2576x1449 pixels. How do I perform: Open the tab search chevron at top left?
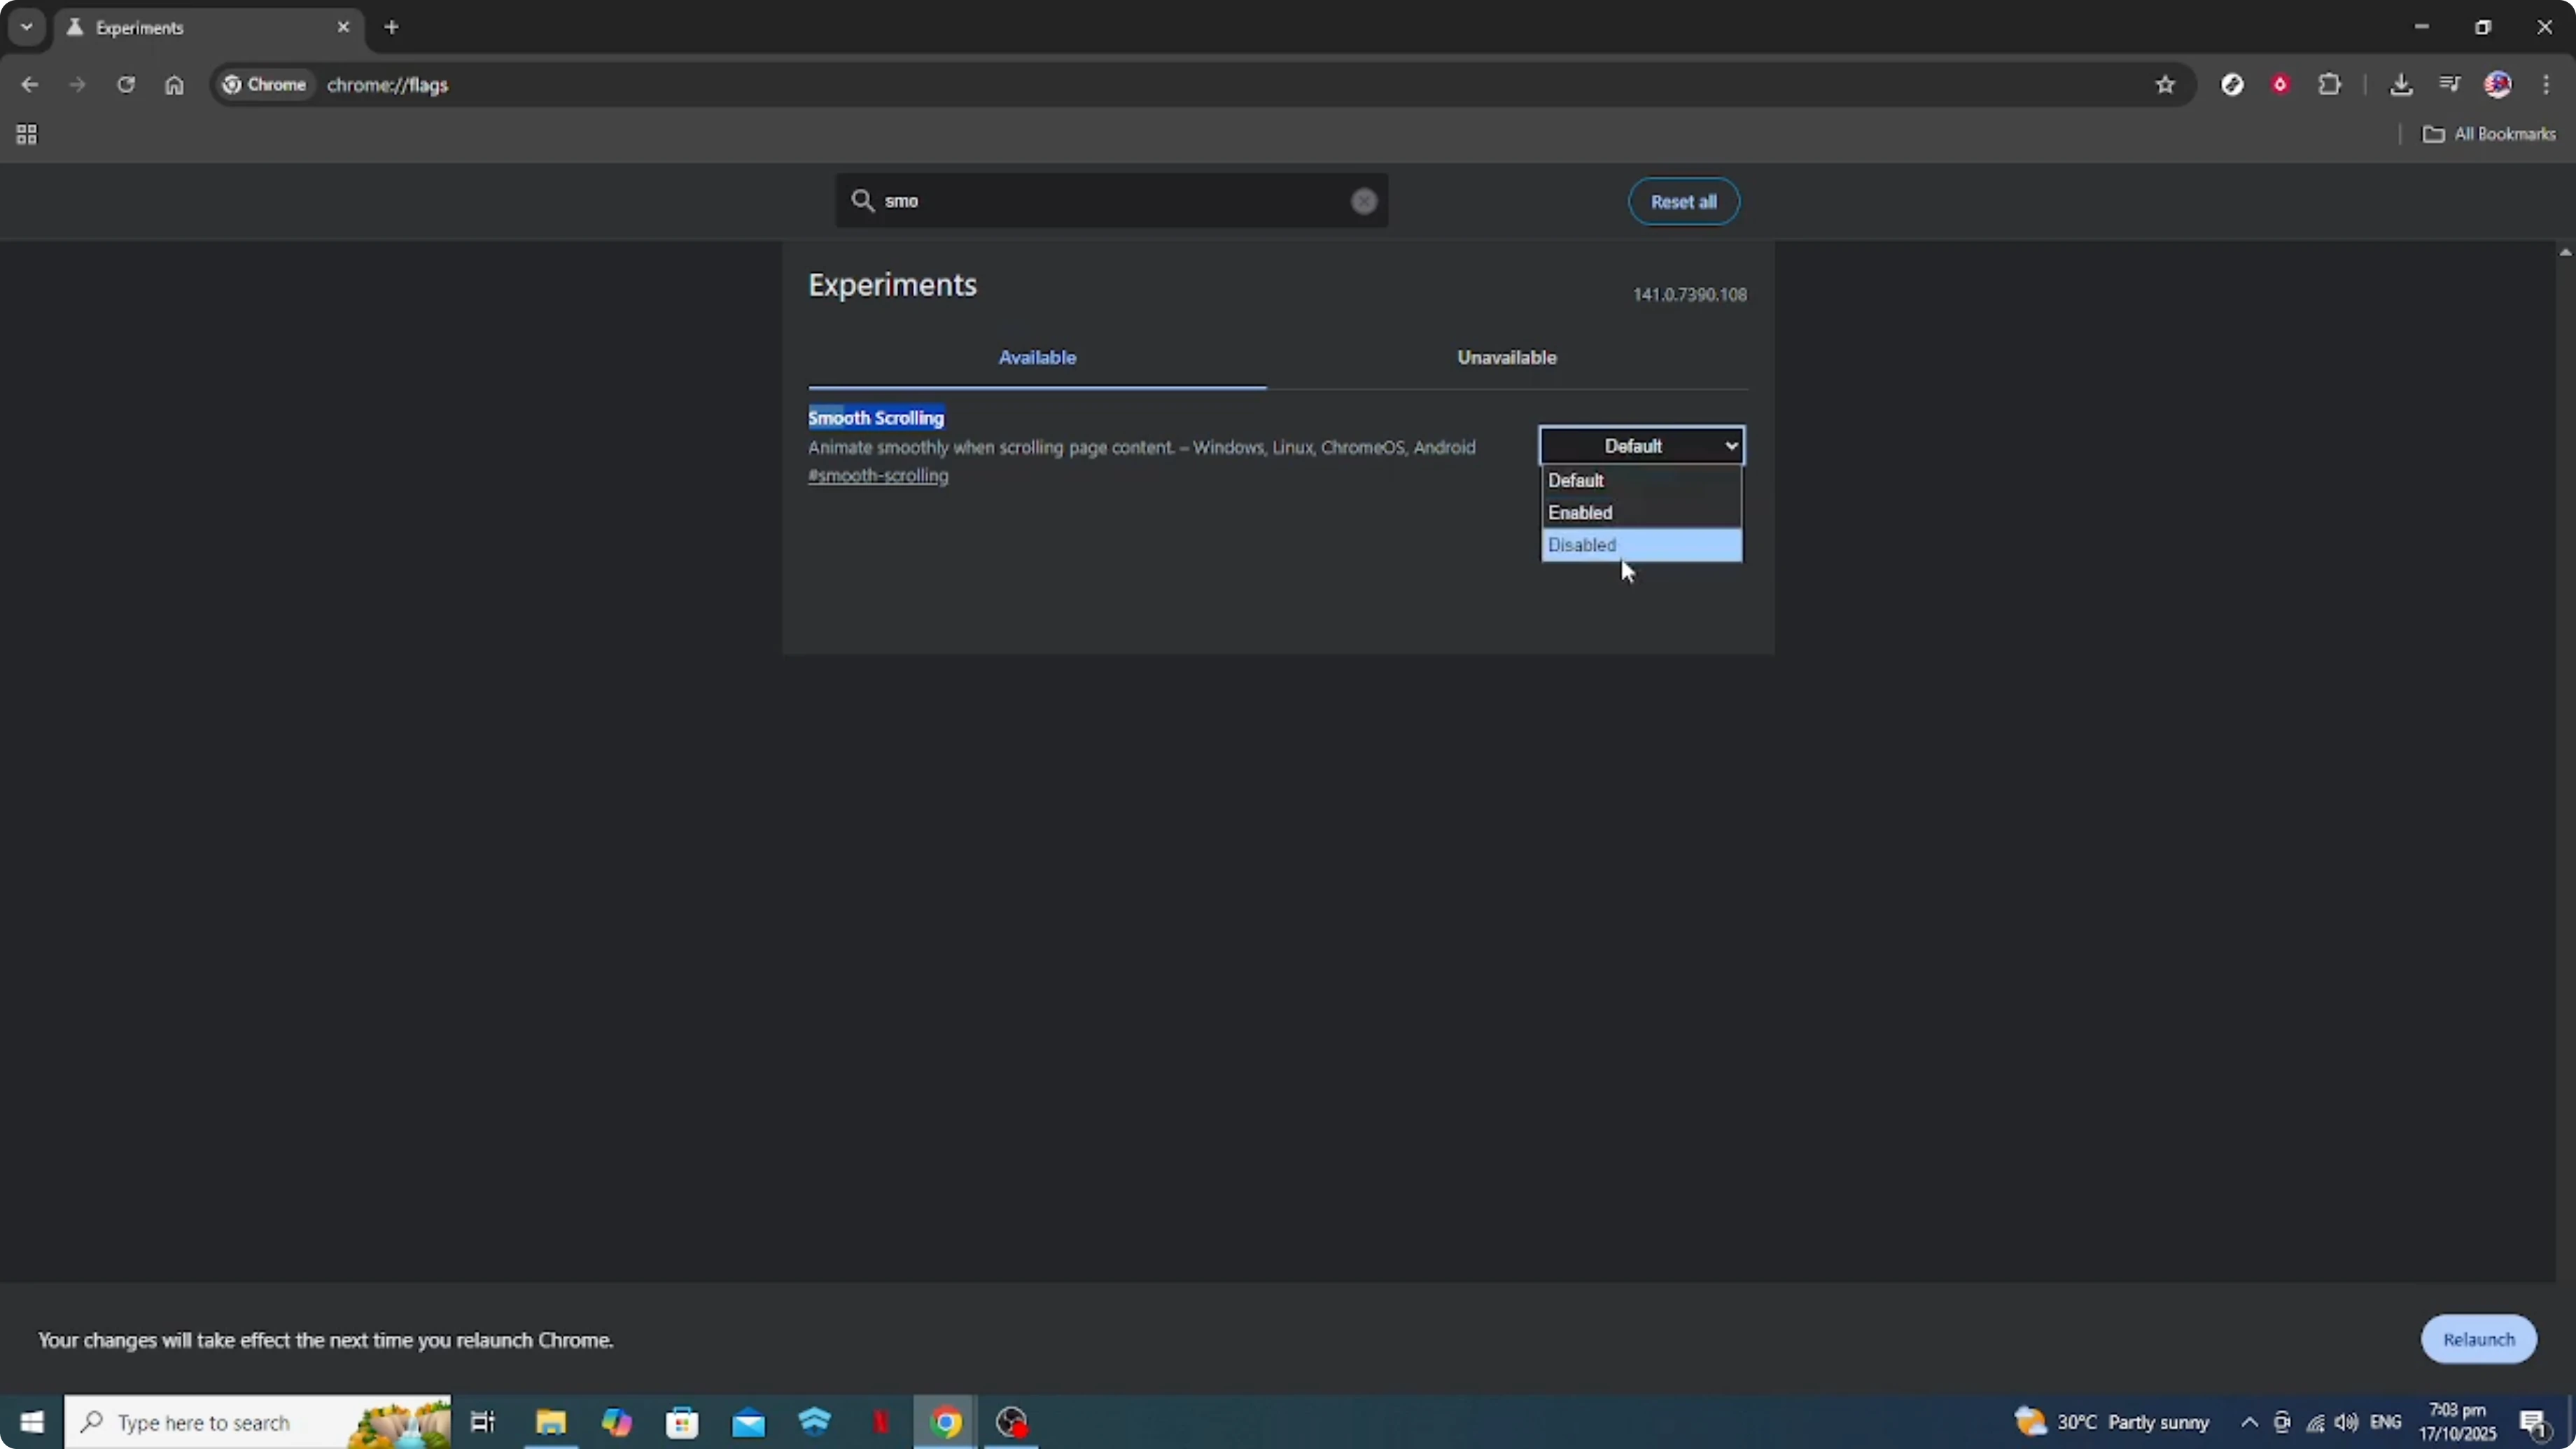tap(26, 27)
